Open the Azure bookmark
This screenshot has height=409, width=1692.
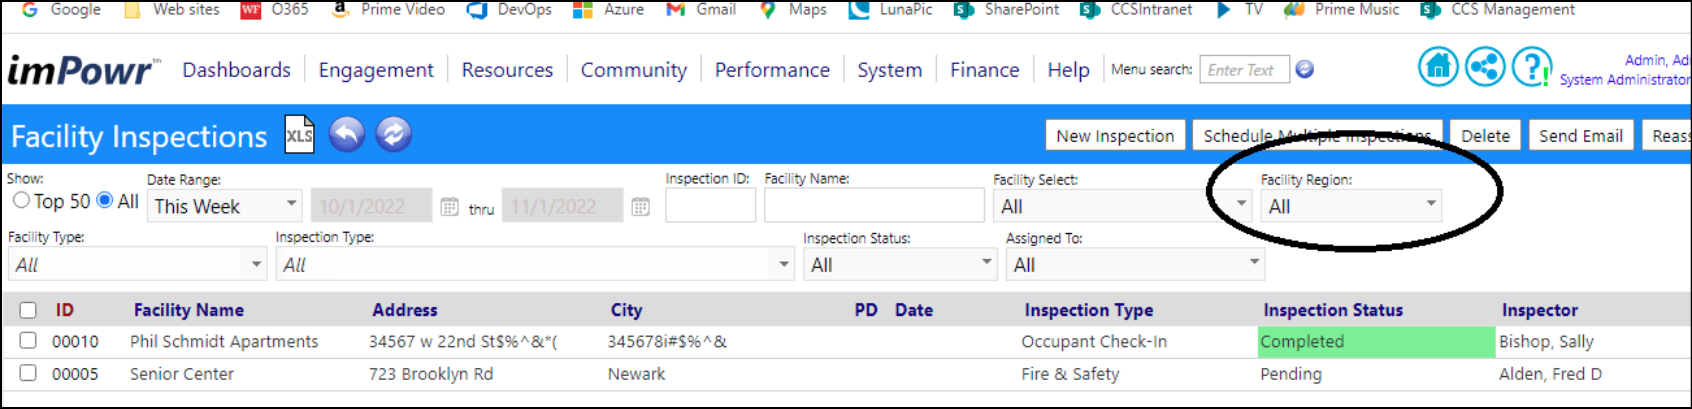pos(609,10)
